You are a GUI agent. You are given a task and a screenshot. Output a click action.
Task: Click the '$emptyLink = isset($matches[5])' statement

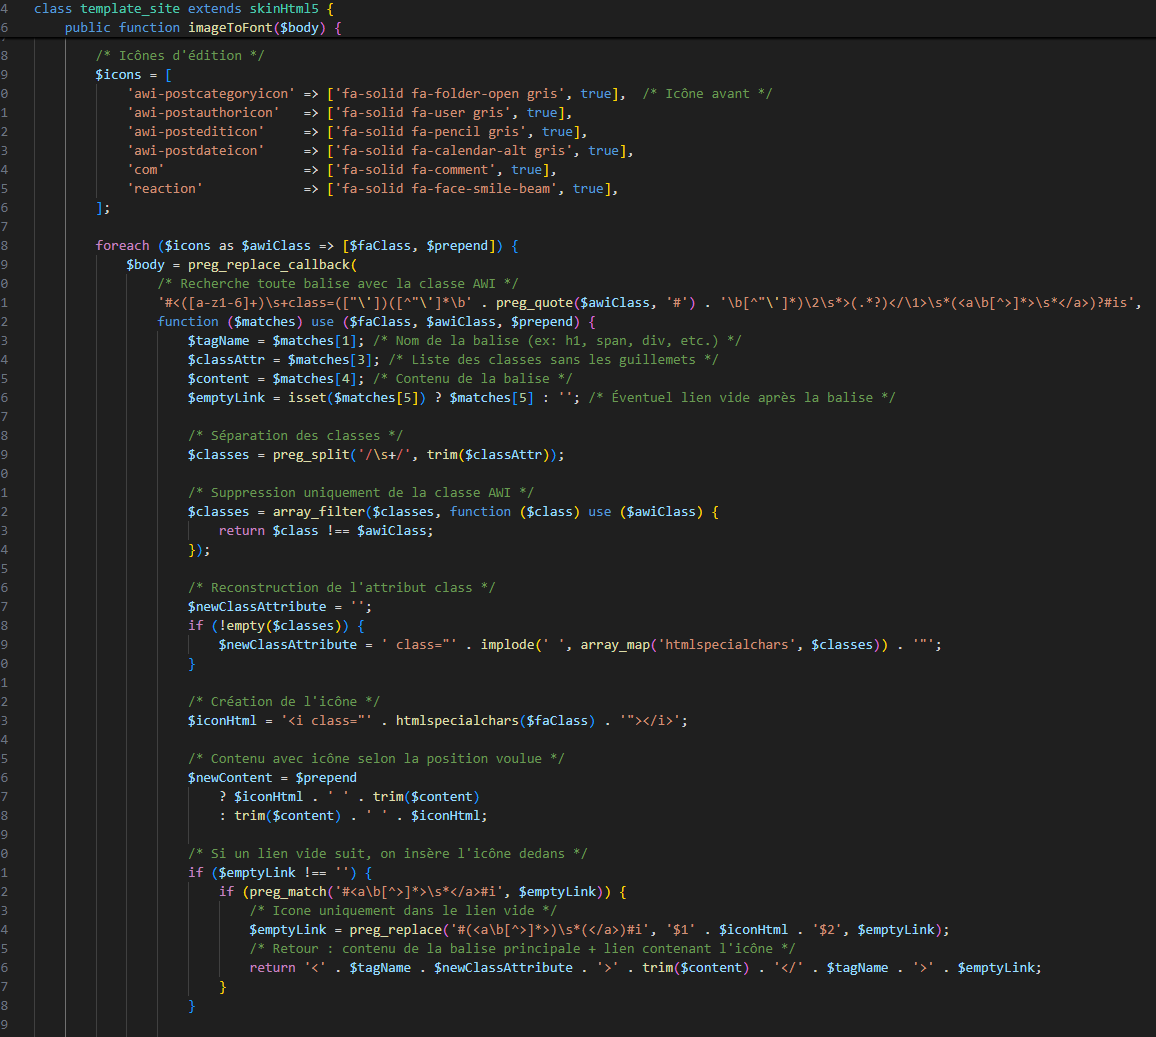(x=383, y=399)
